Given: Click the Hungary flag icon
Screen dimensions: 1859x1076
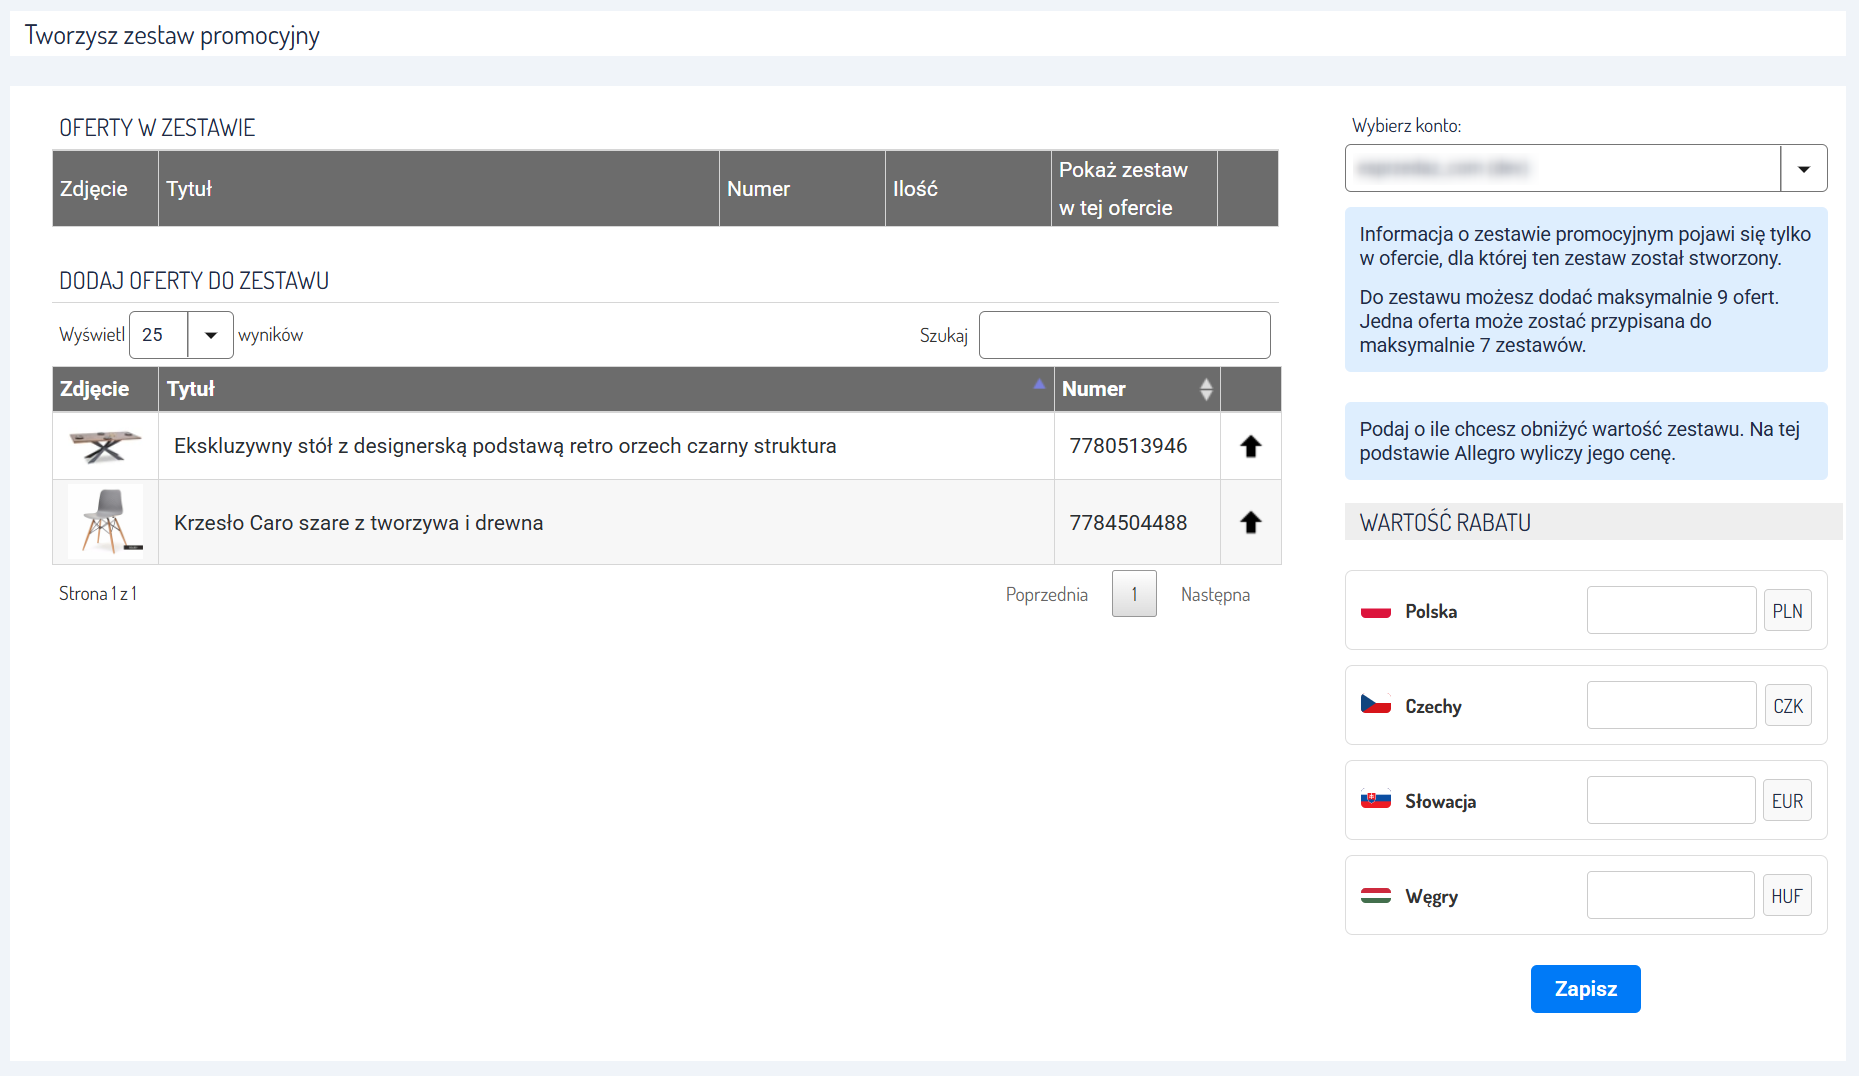Looking at the screenshot, I should [1375, 896].
